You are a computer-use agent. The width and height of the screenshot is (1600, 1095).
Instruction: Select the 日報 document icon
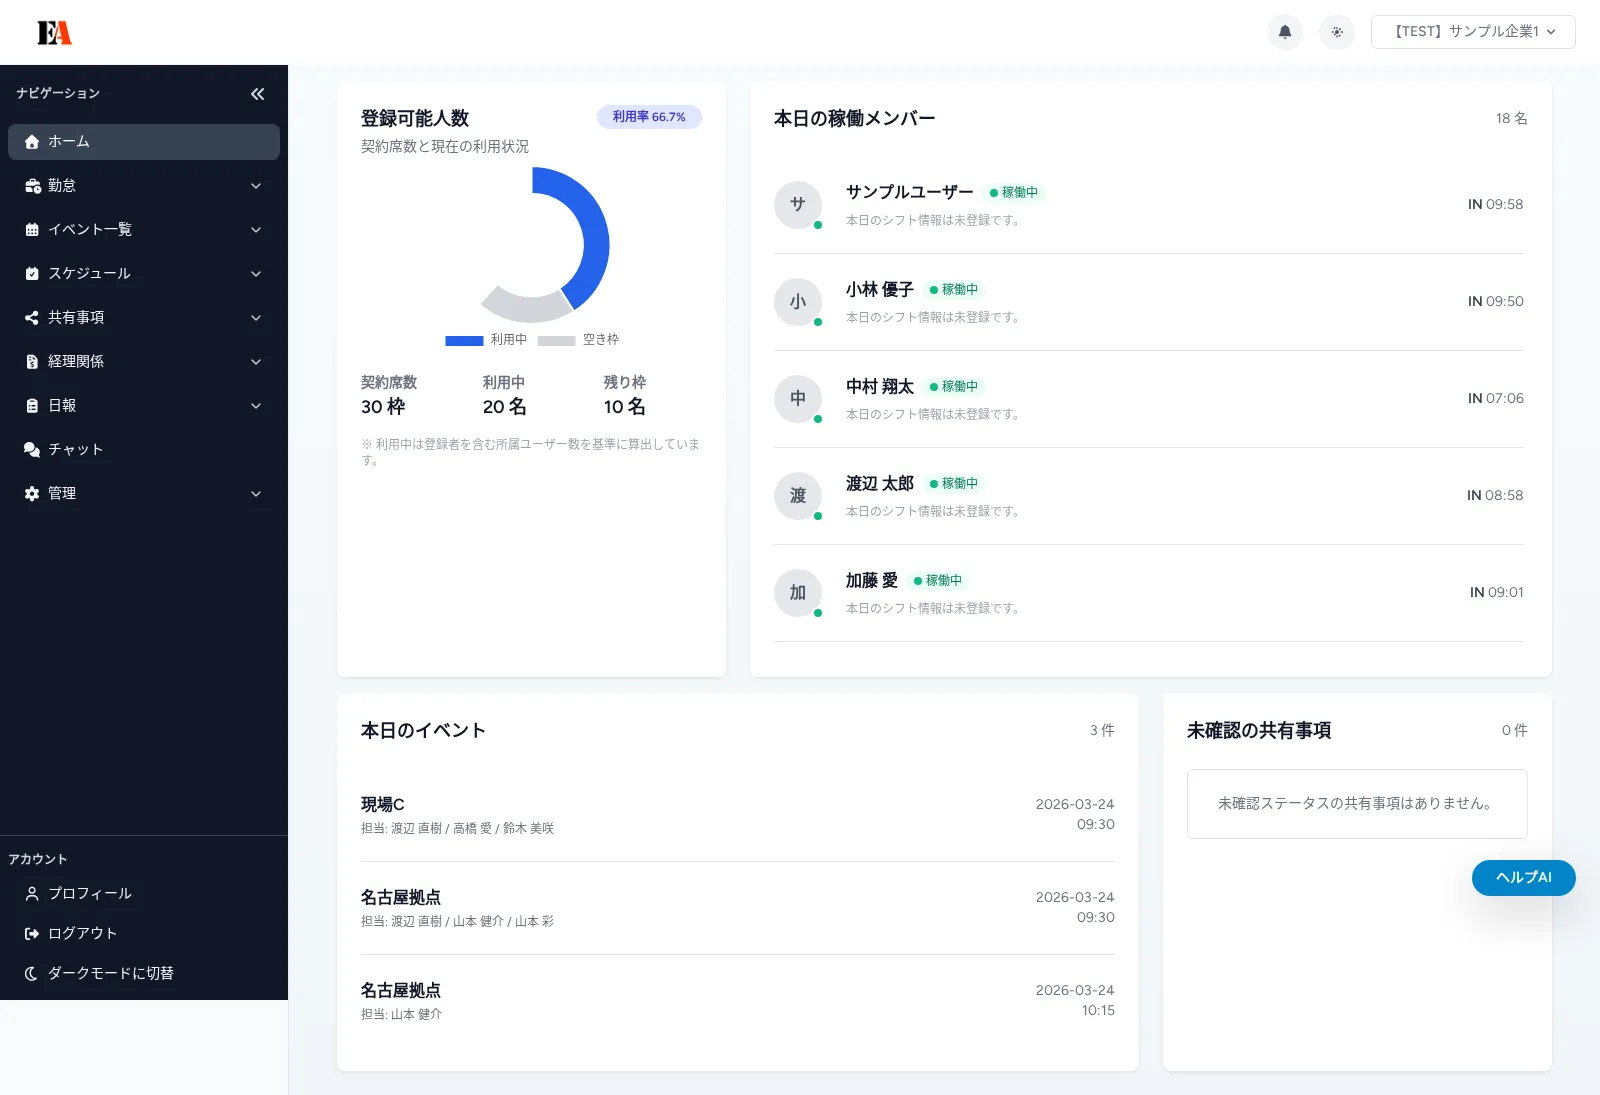32,405
